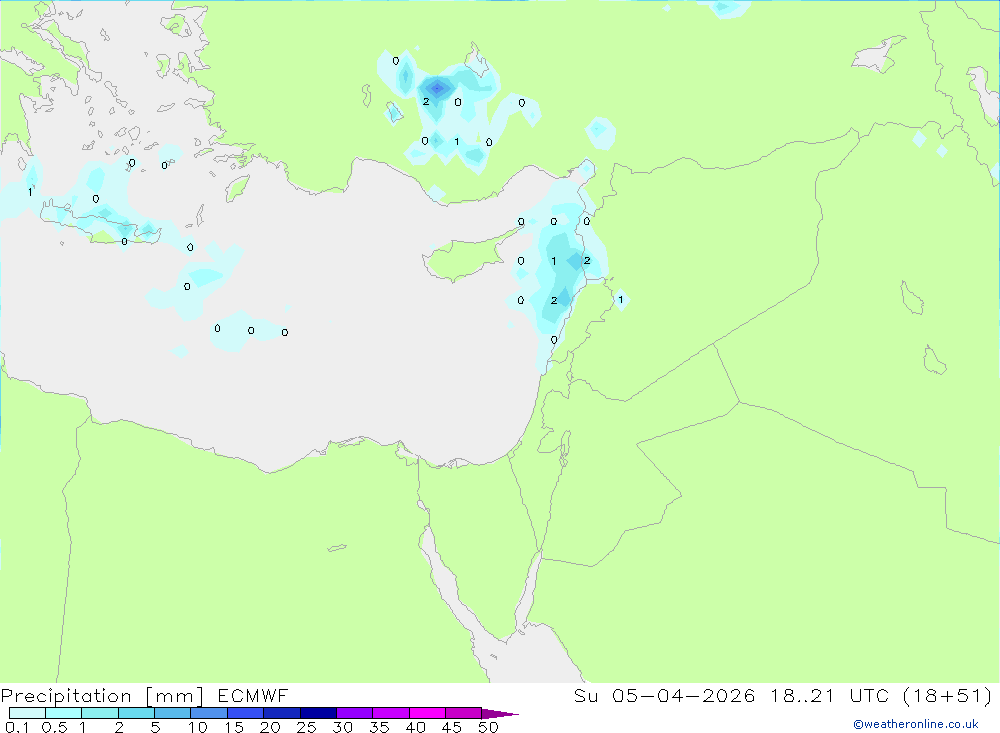Click the '50' legend scale value

click(488, 727)
